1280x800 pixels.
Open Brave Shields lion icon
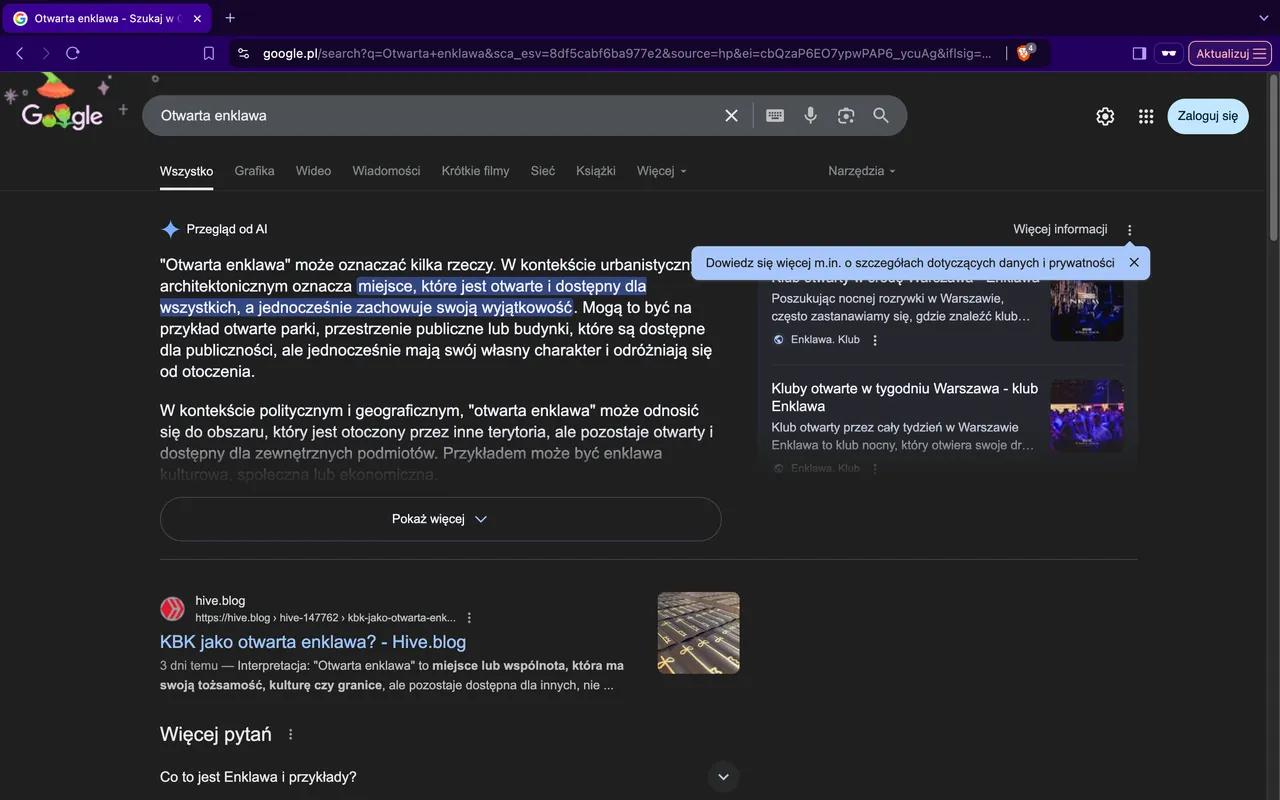(x=1025, y=53)
